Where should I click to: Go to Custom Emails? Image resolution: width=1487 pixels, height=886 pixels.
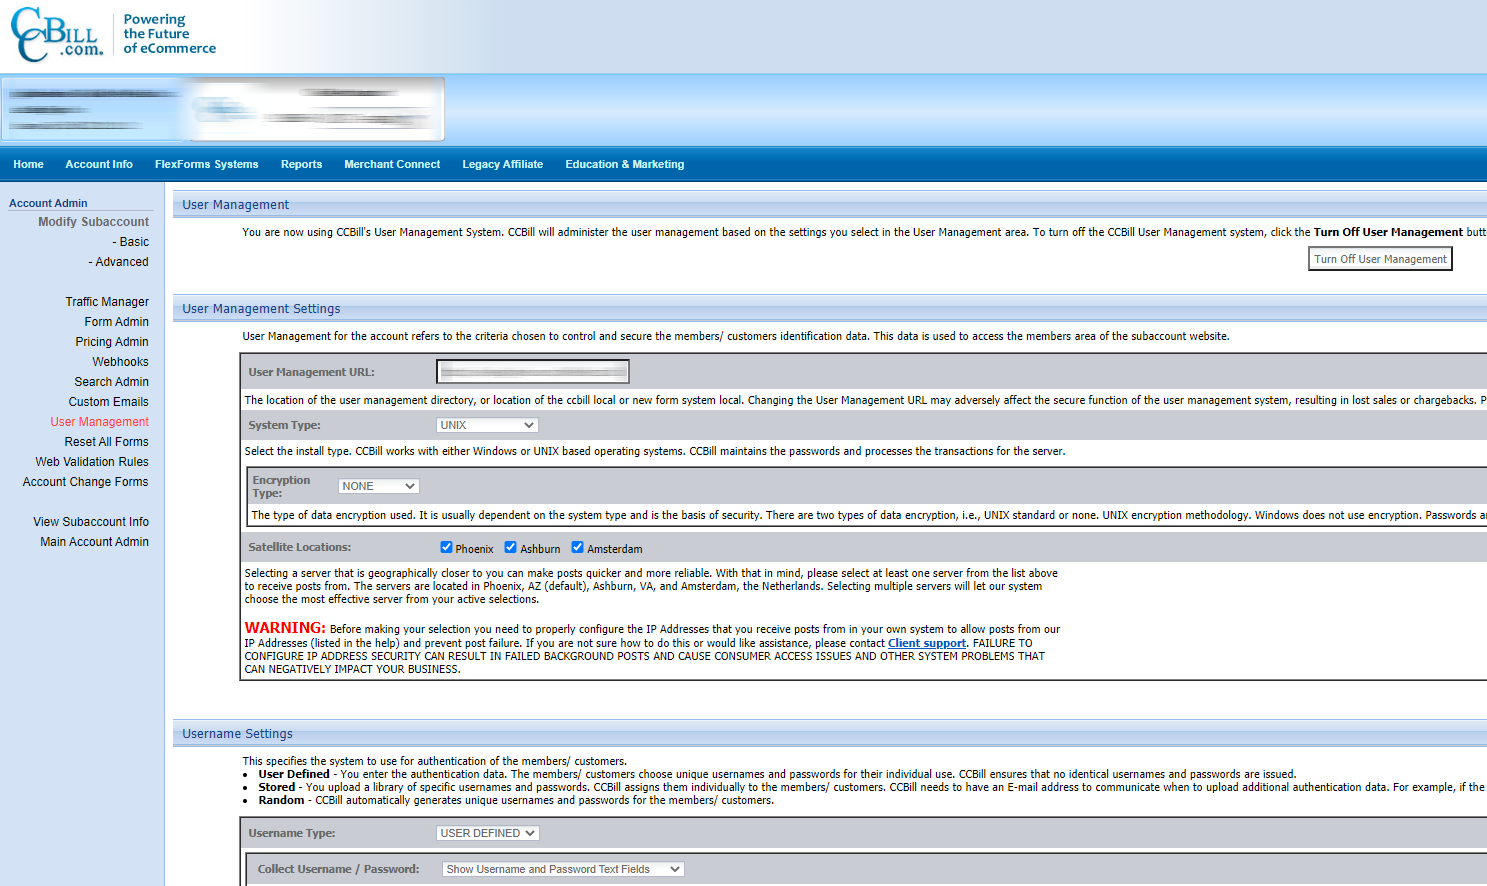click(108, 402)
